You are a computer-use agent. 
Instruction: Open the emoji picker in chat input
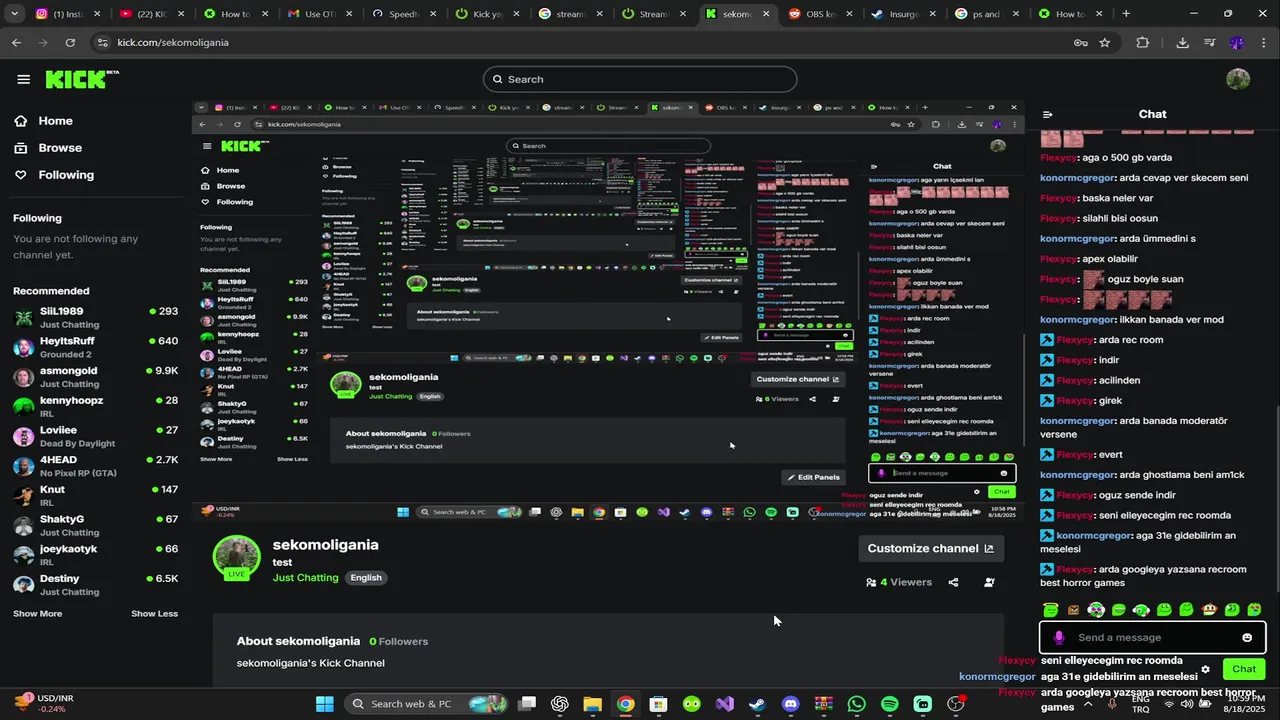pyautogui.click(x=1247, y=637)
